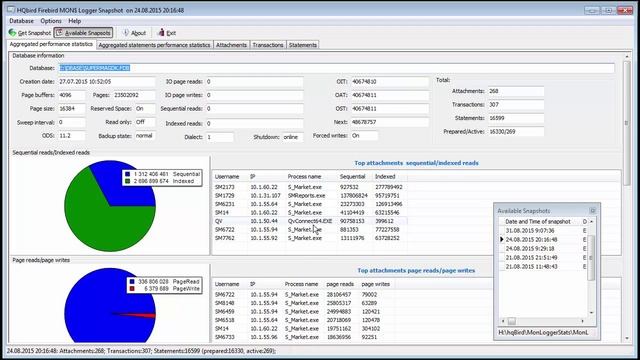Select the SM7762 row in sequential reads table
Viewport: 640px width, 360px height.
(x=309, y=238)
